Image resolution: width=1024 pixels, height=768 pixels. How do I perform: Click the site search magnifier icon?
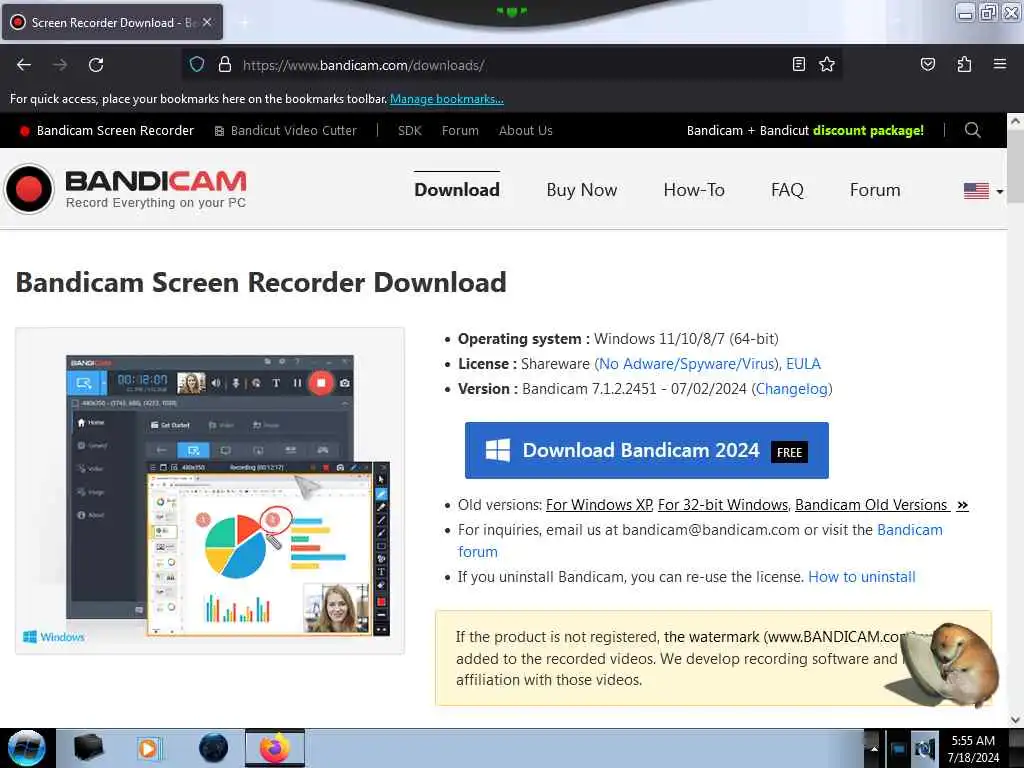(x=972, y=130)
